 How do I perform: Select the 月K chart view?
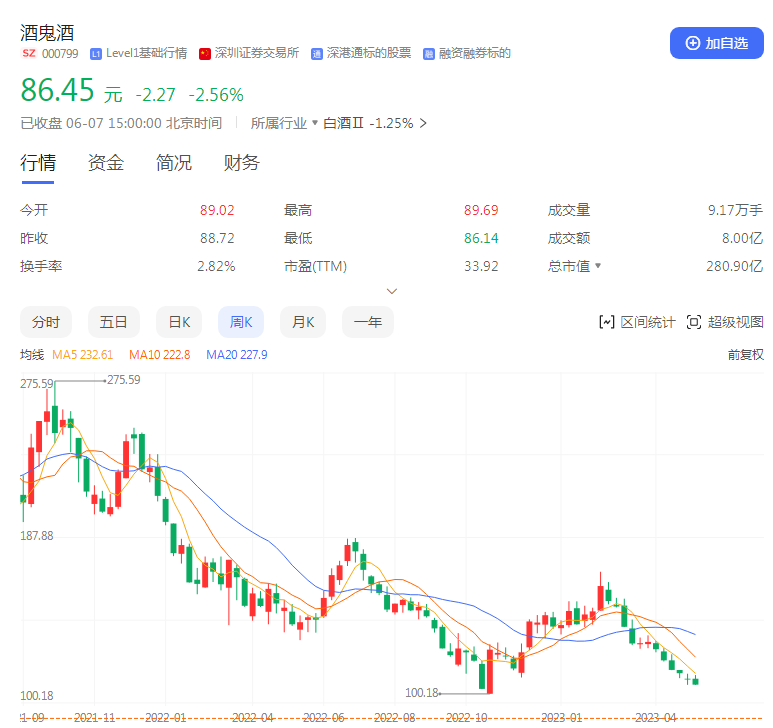303,322
